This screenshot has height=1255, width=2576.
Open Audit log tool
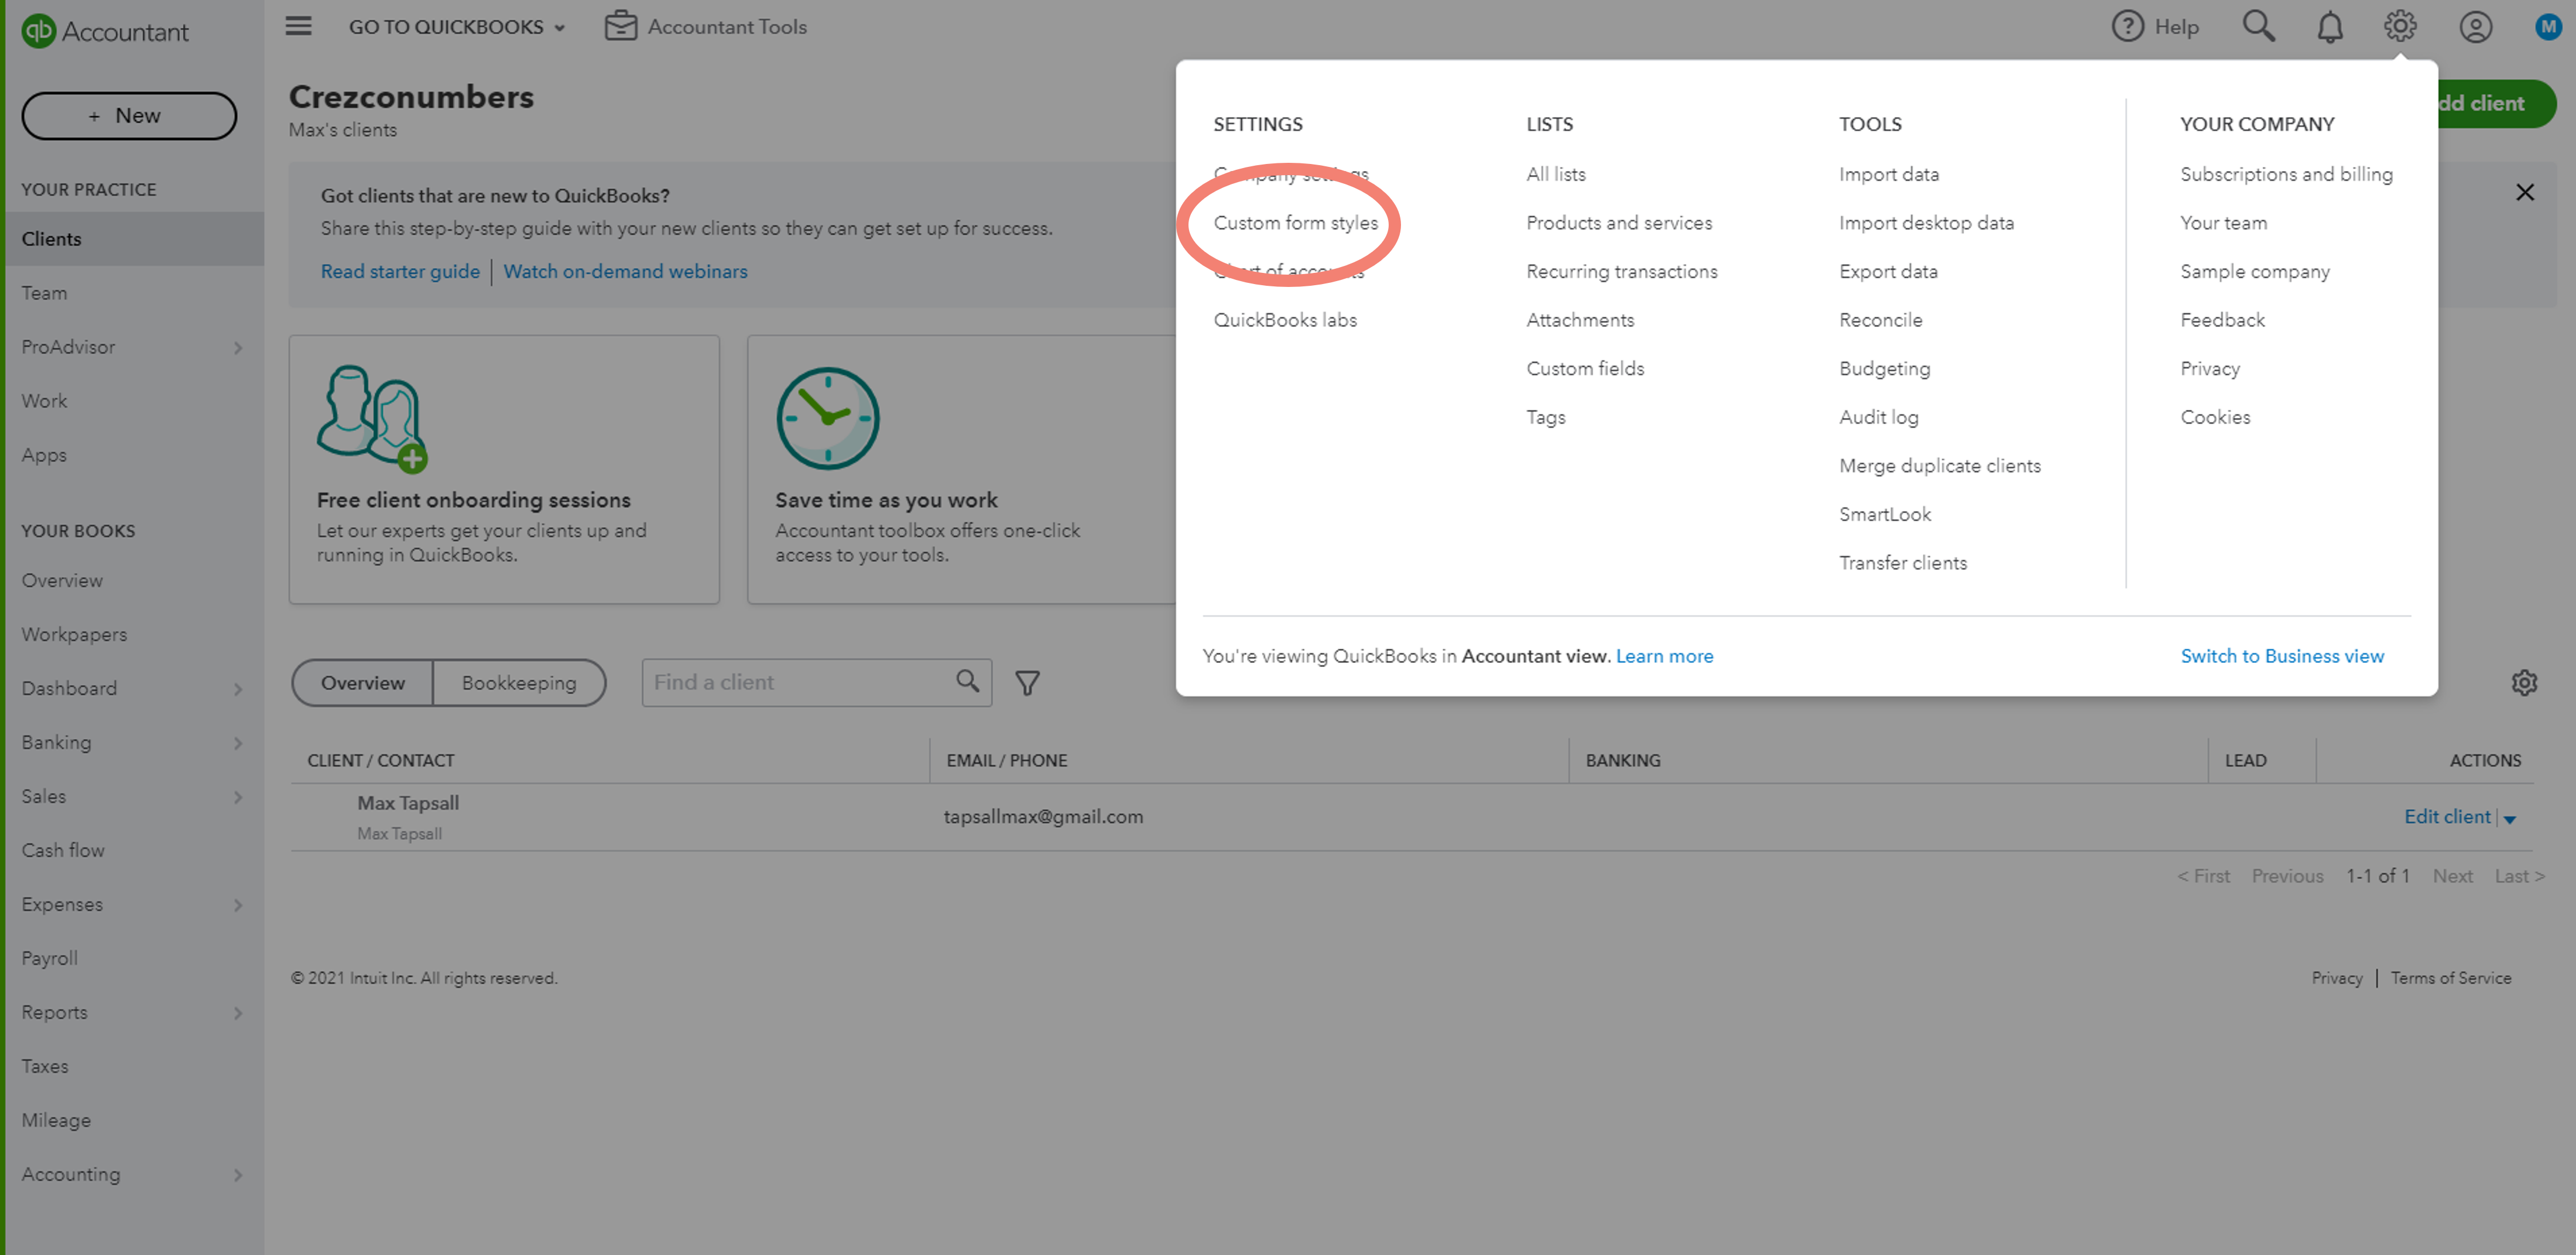[x=1878, y=417]
